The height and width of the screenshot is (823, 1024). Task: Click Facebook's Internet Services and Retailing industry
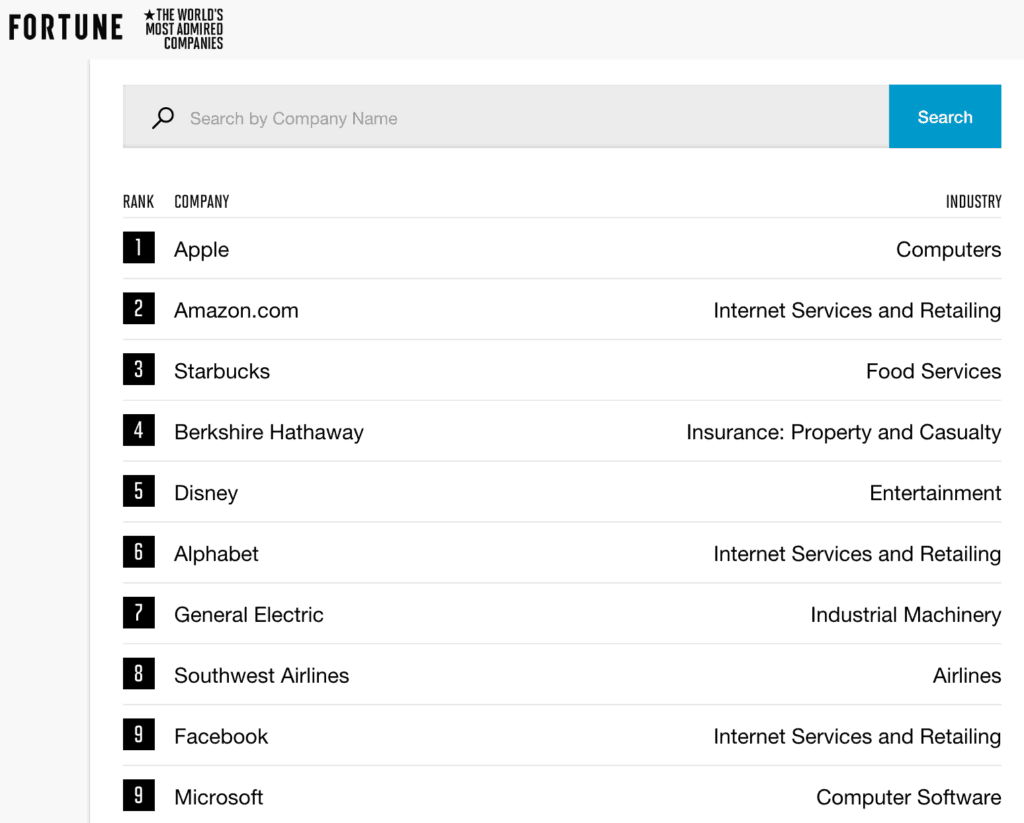(857, 736)
